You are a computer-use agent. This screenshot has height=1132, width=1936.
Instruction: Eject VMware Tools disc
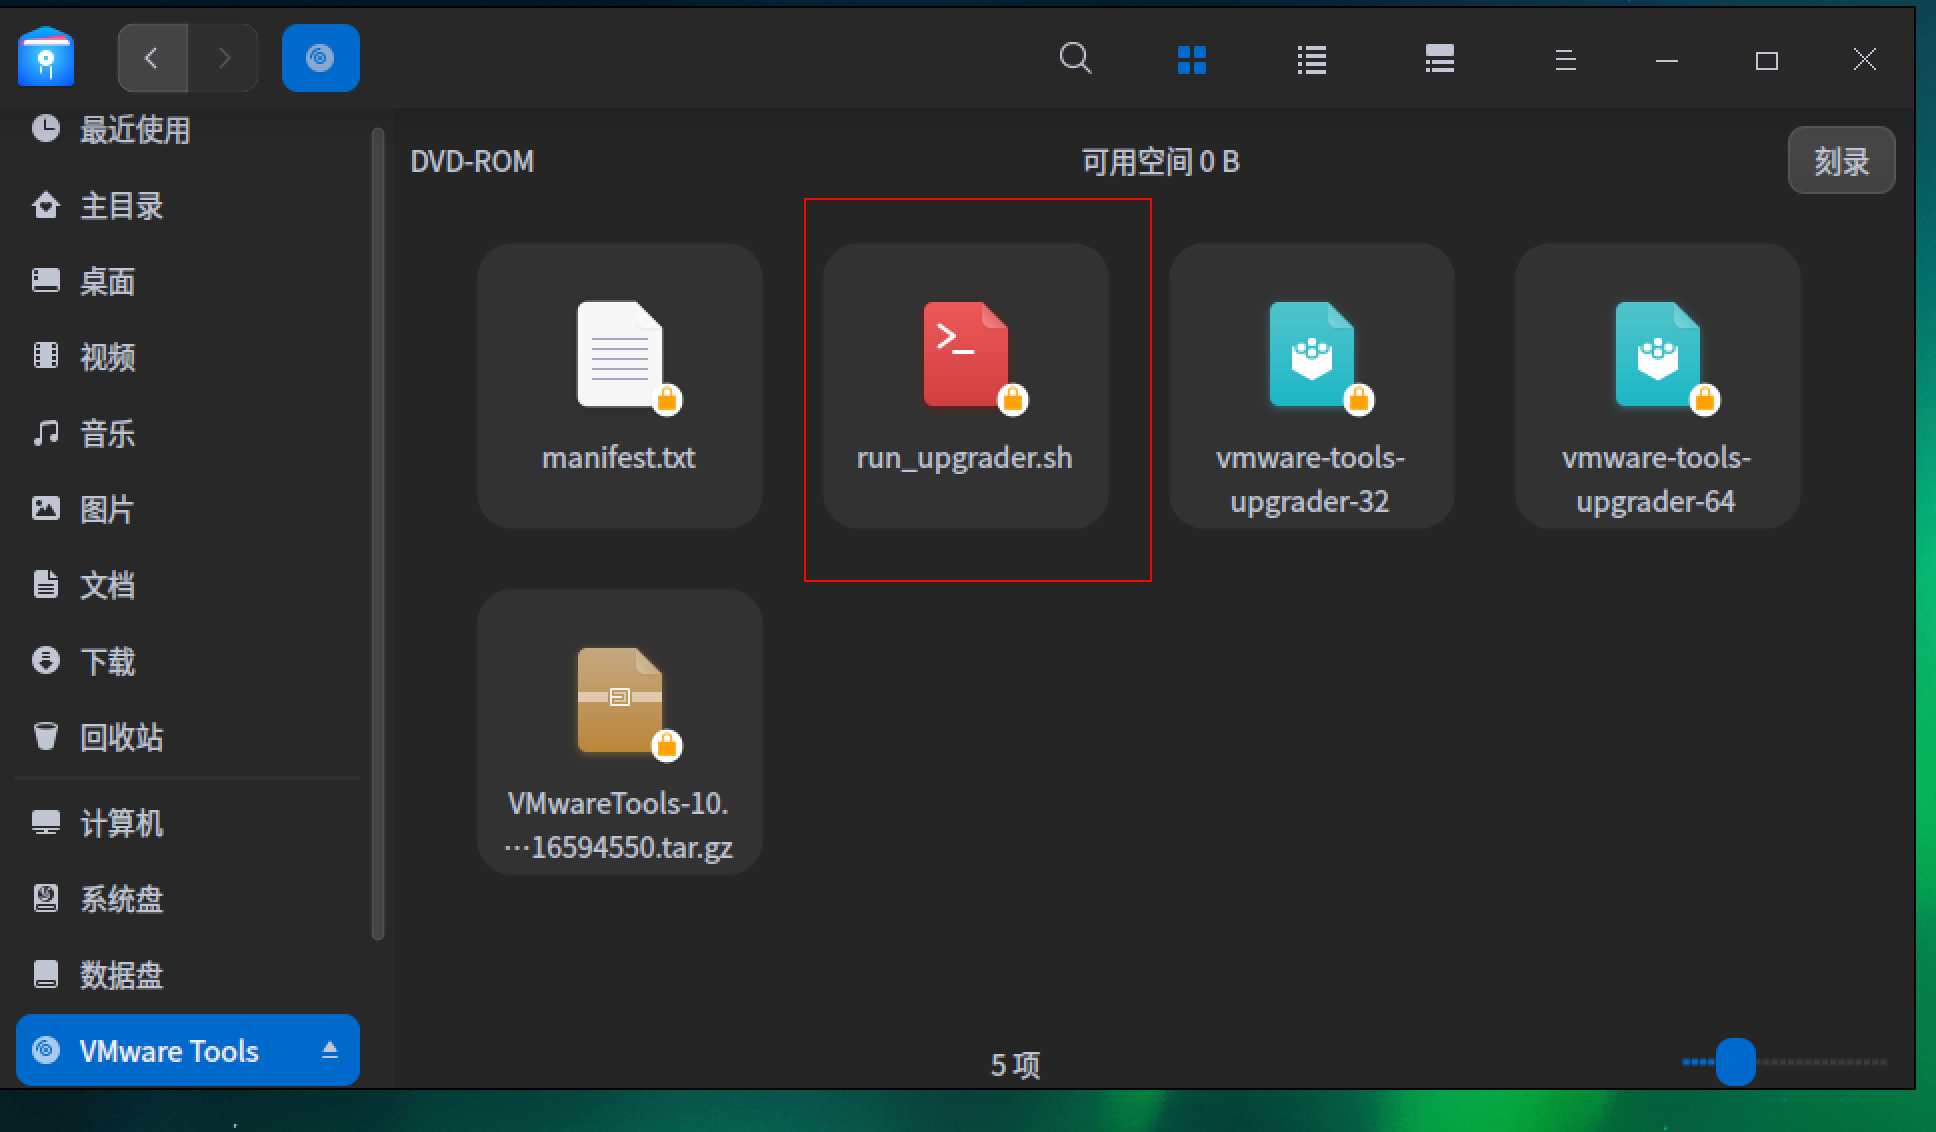pos(330,1050)
